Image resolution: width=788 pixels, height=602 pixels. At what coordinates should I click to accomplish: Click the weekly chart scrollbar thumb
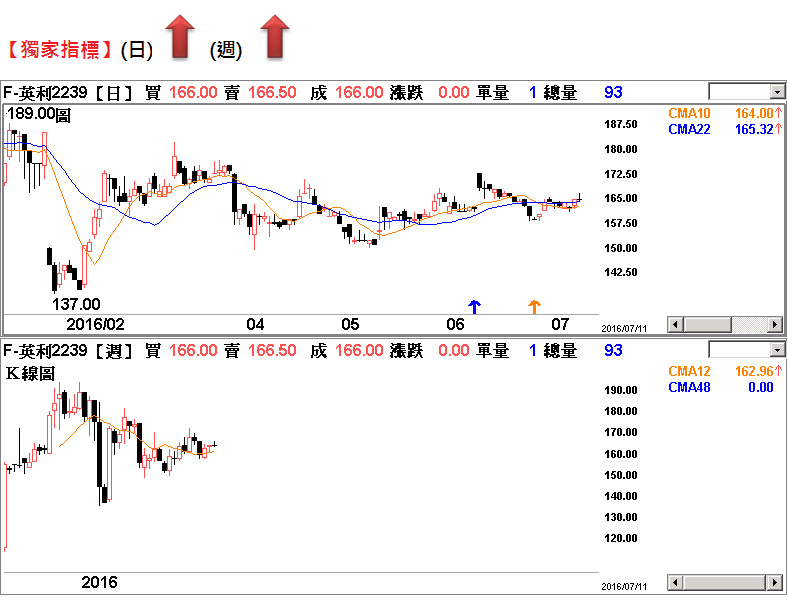725,583
